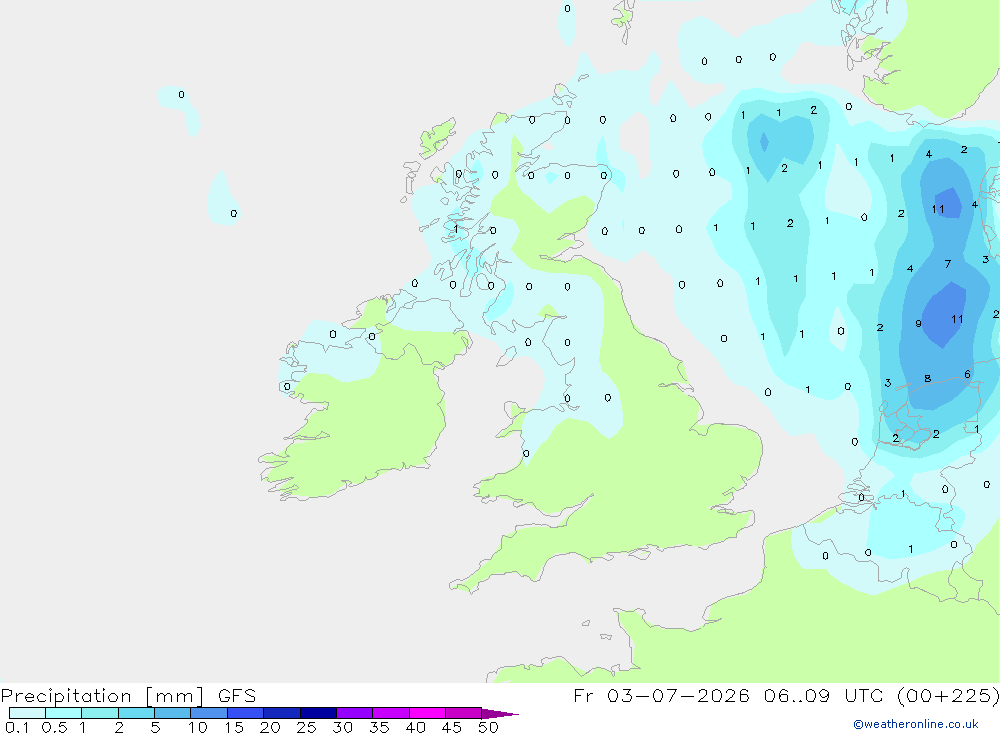Click the 15 to 20 mm legend swatch
Image resolution: width=1000 pixels, height=733 pixels.
245,713
